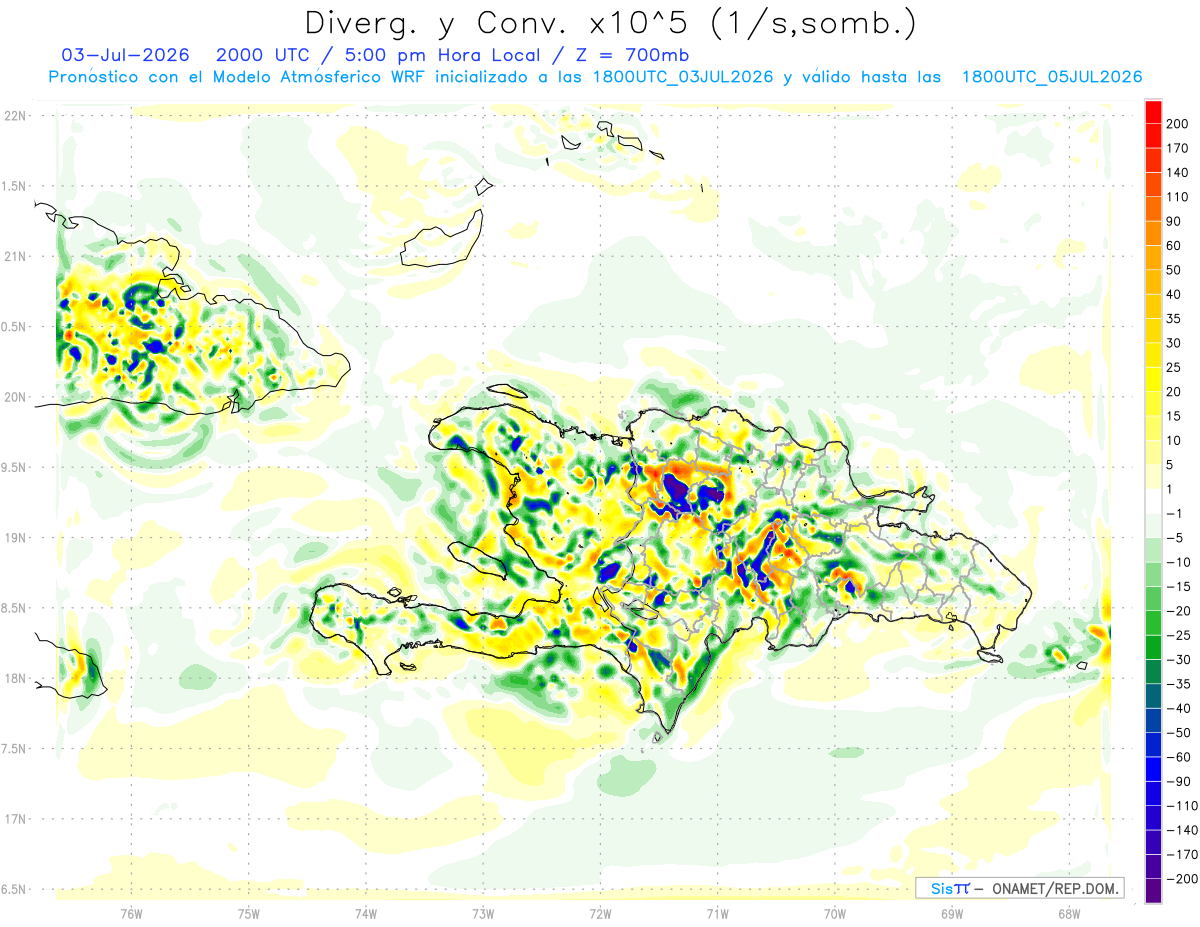Click the colorbar label '170' (positive)
This screenshot has width=1200, height=927.
click(1177, 148)
